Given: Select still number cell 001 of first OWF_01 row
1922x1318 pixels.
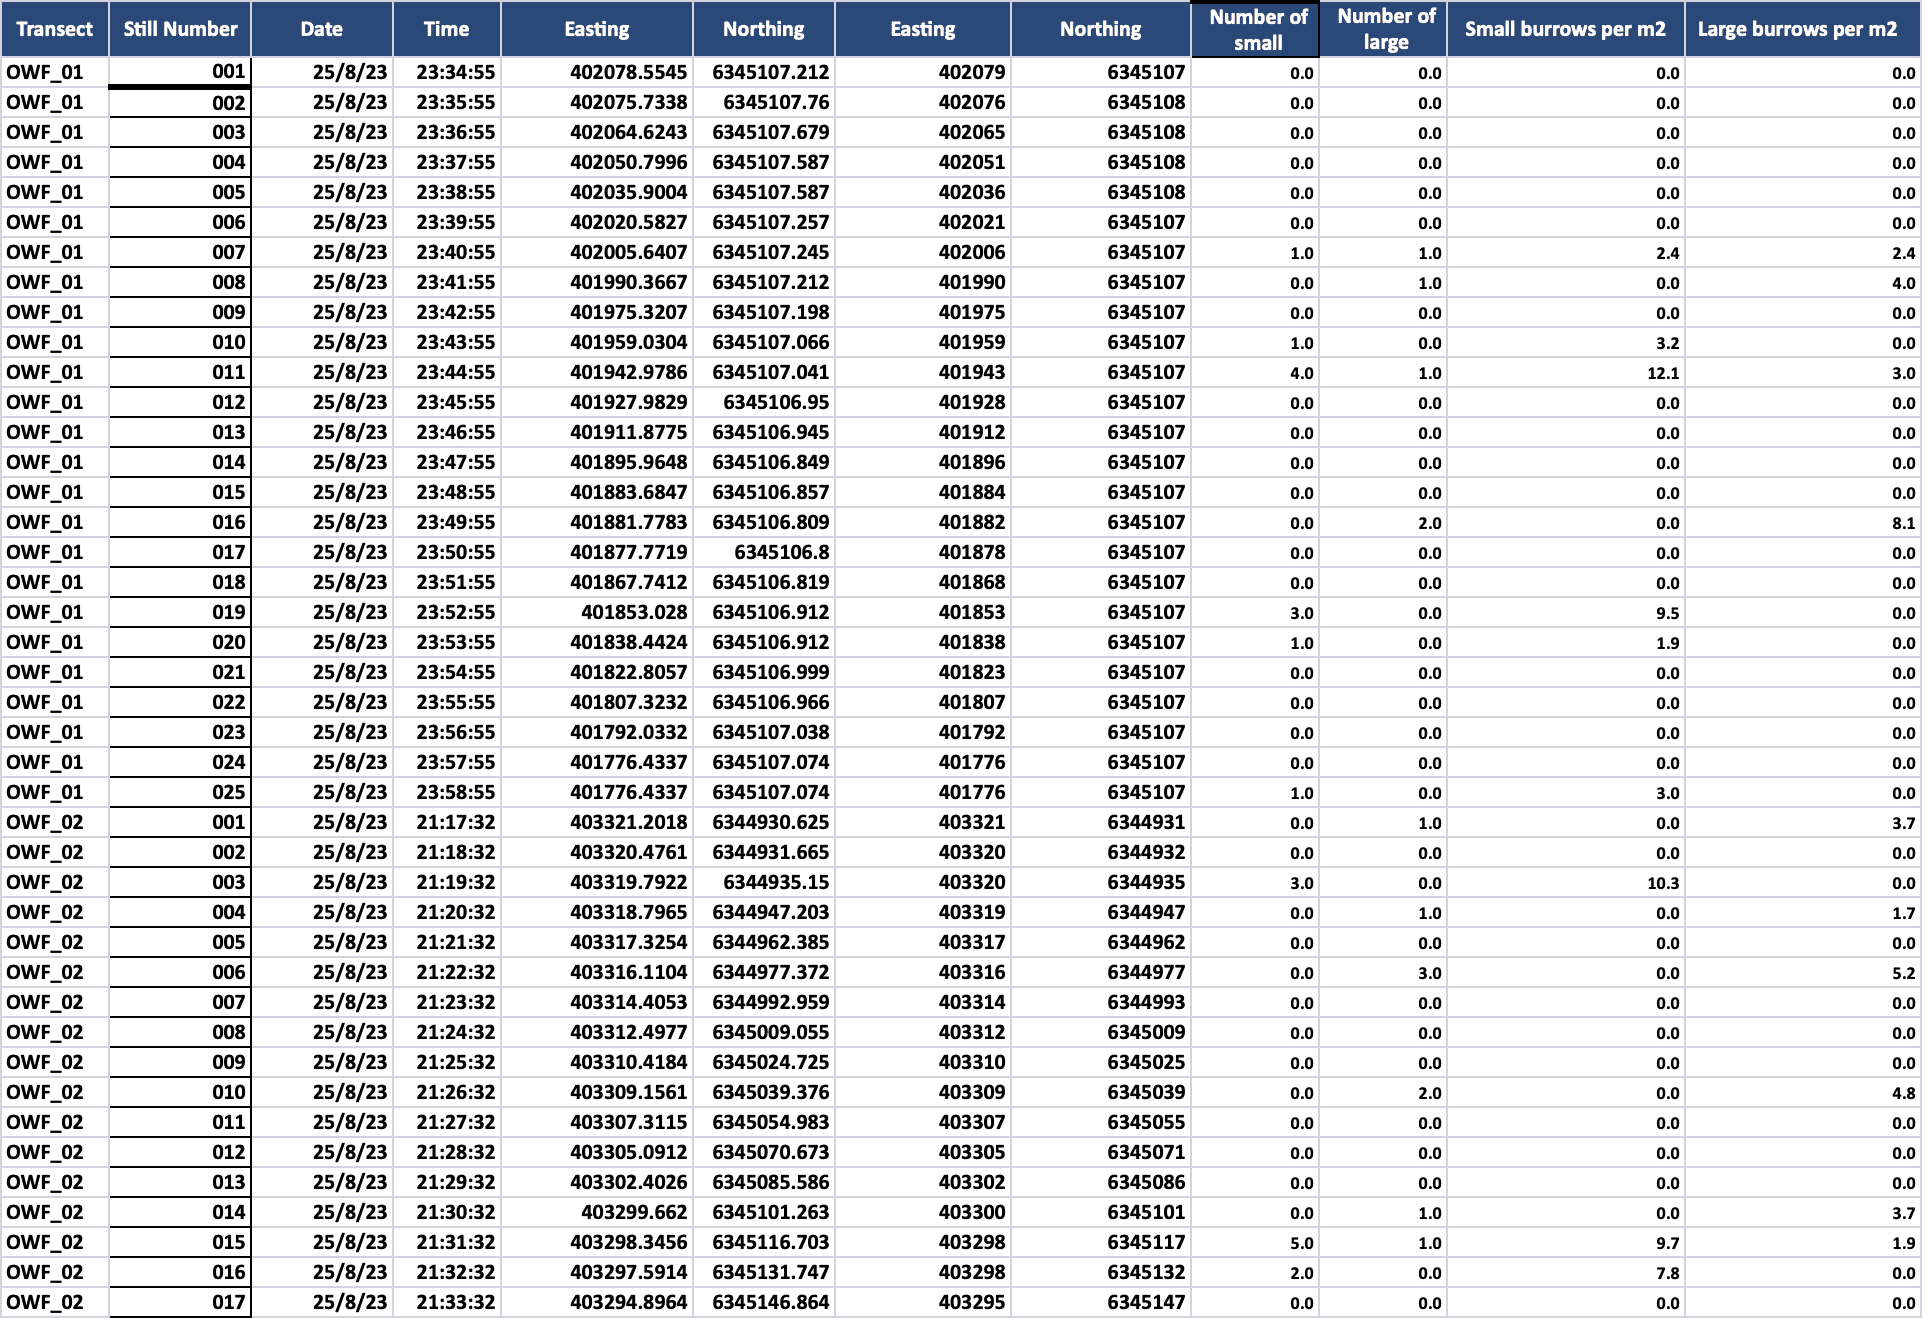Looking at the screenshot, I should (180, 72).
